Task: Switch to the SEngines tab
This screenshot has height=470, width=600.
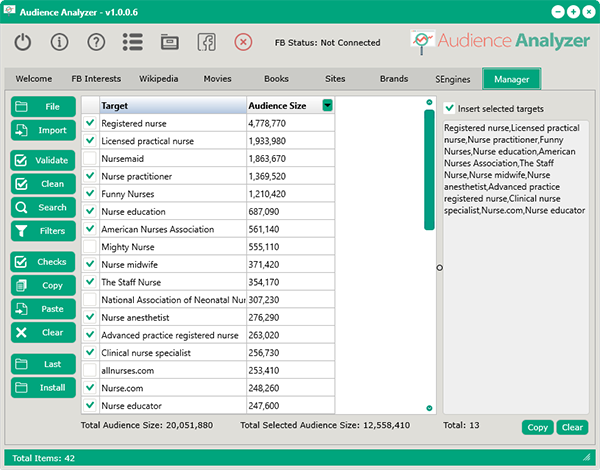Action: point(453,79)
